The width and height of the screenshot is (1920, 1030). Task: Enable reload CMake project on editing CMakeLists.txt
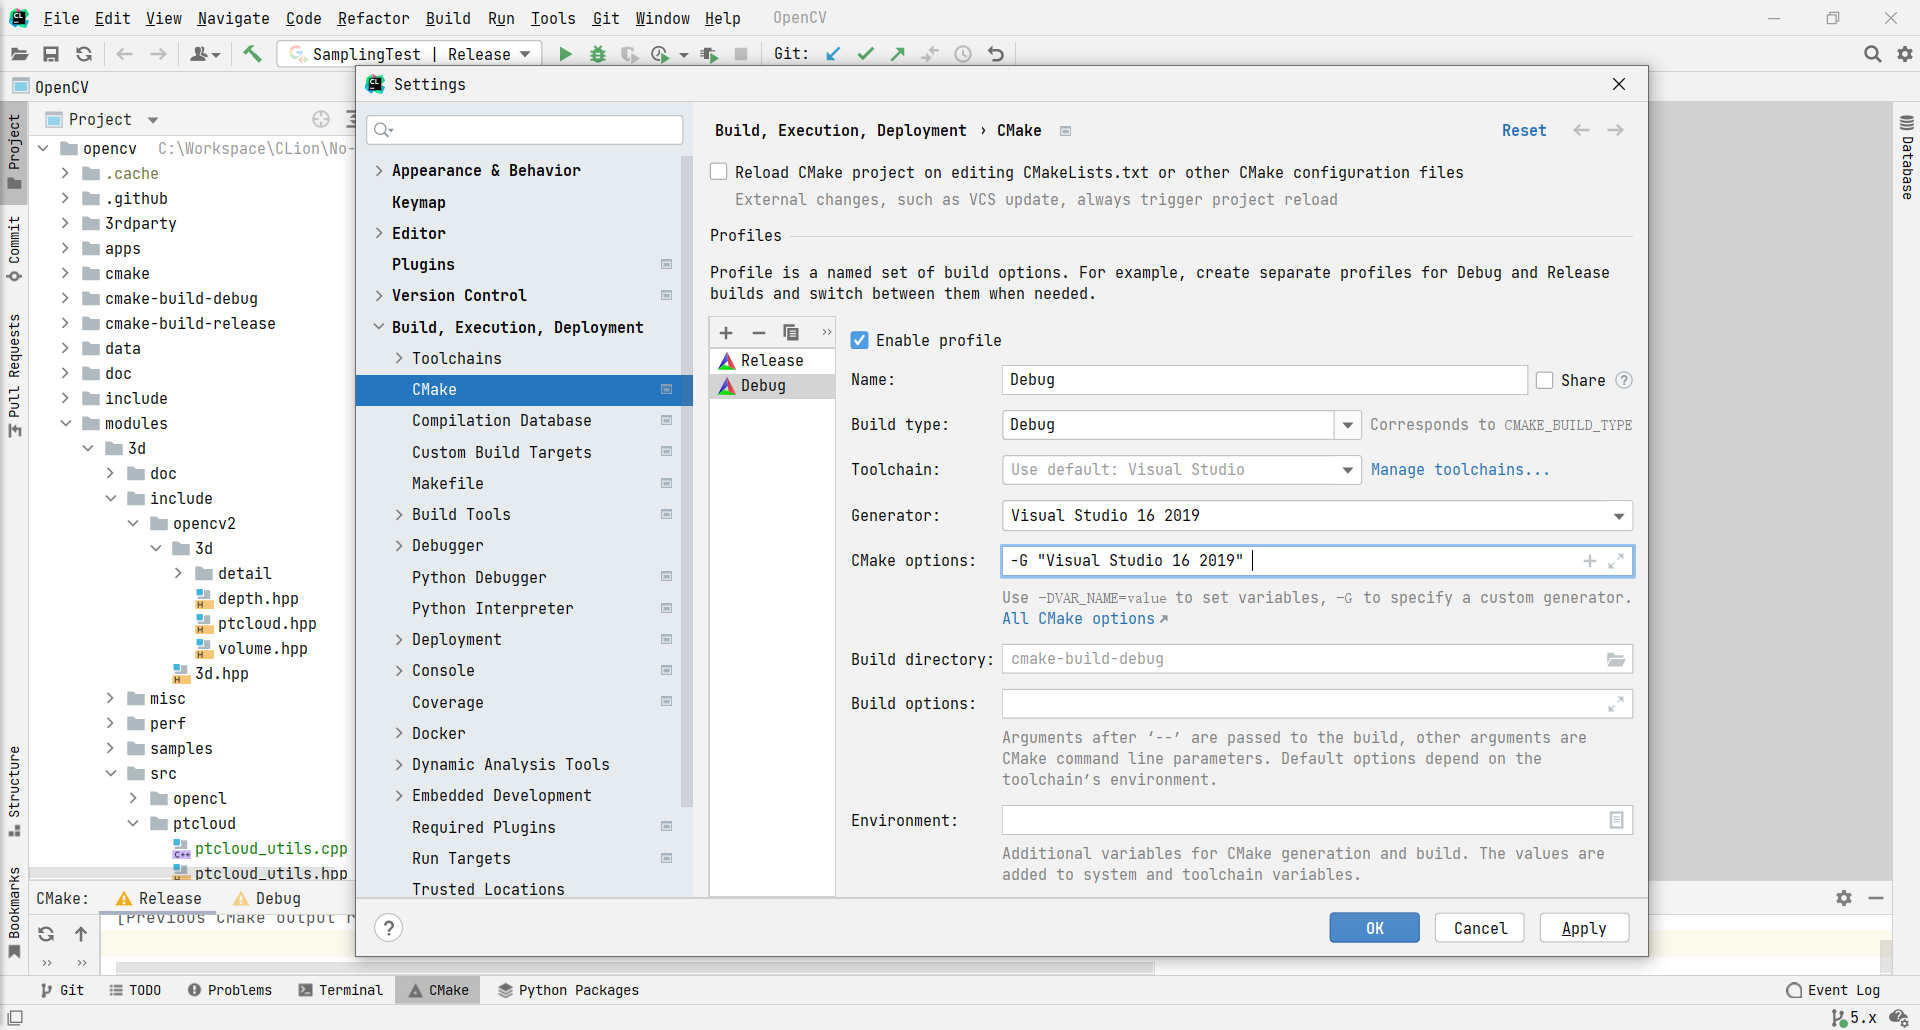pos(718,171)
